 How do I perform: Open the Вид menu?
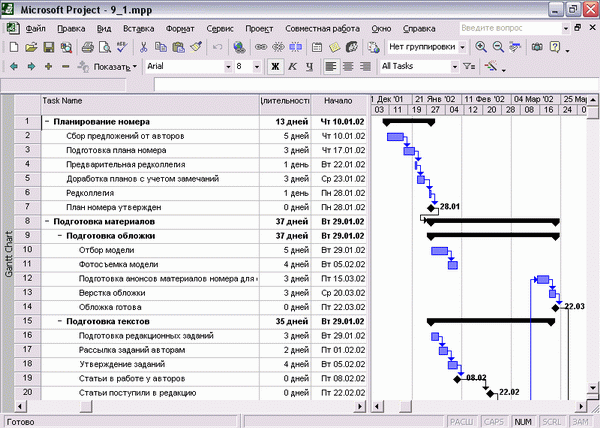[x=104, y=29]
